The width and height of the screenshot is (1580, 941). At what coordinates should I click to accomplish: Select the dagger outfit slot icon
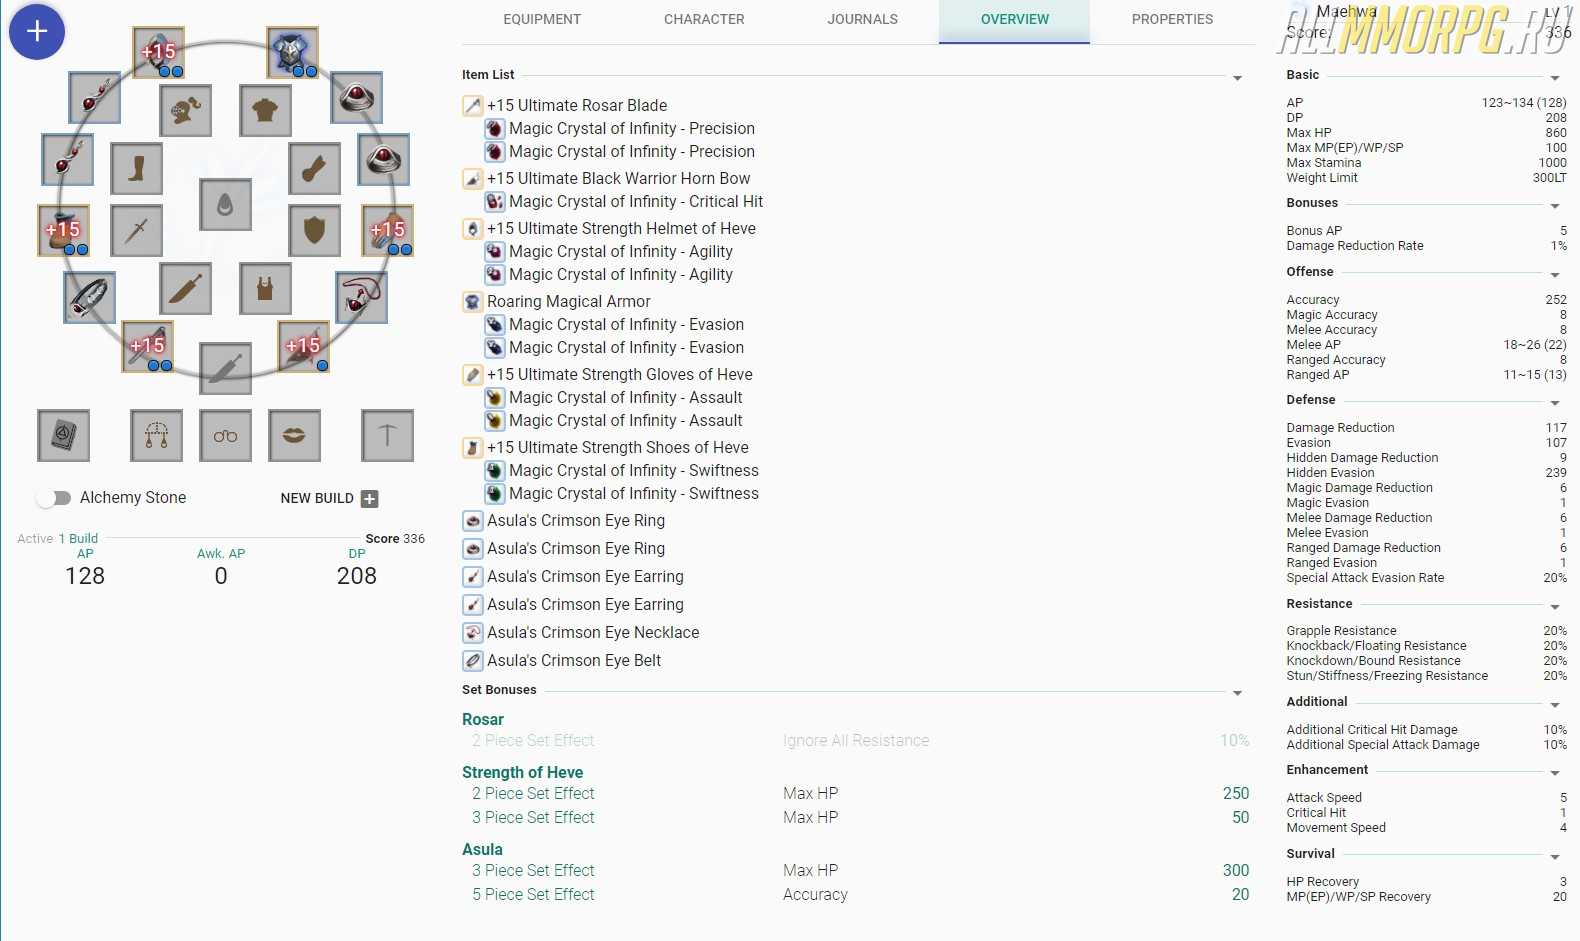[185, 289]
